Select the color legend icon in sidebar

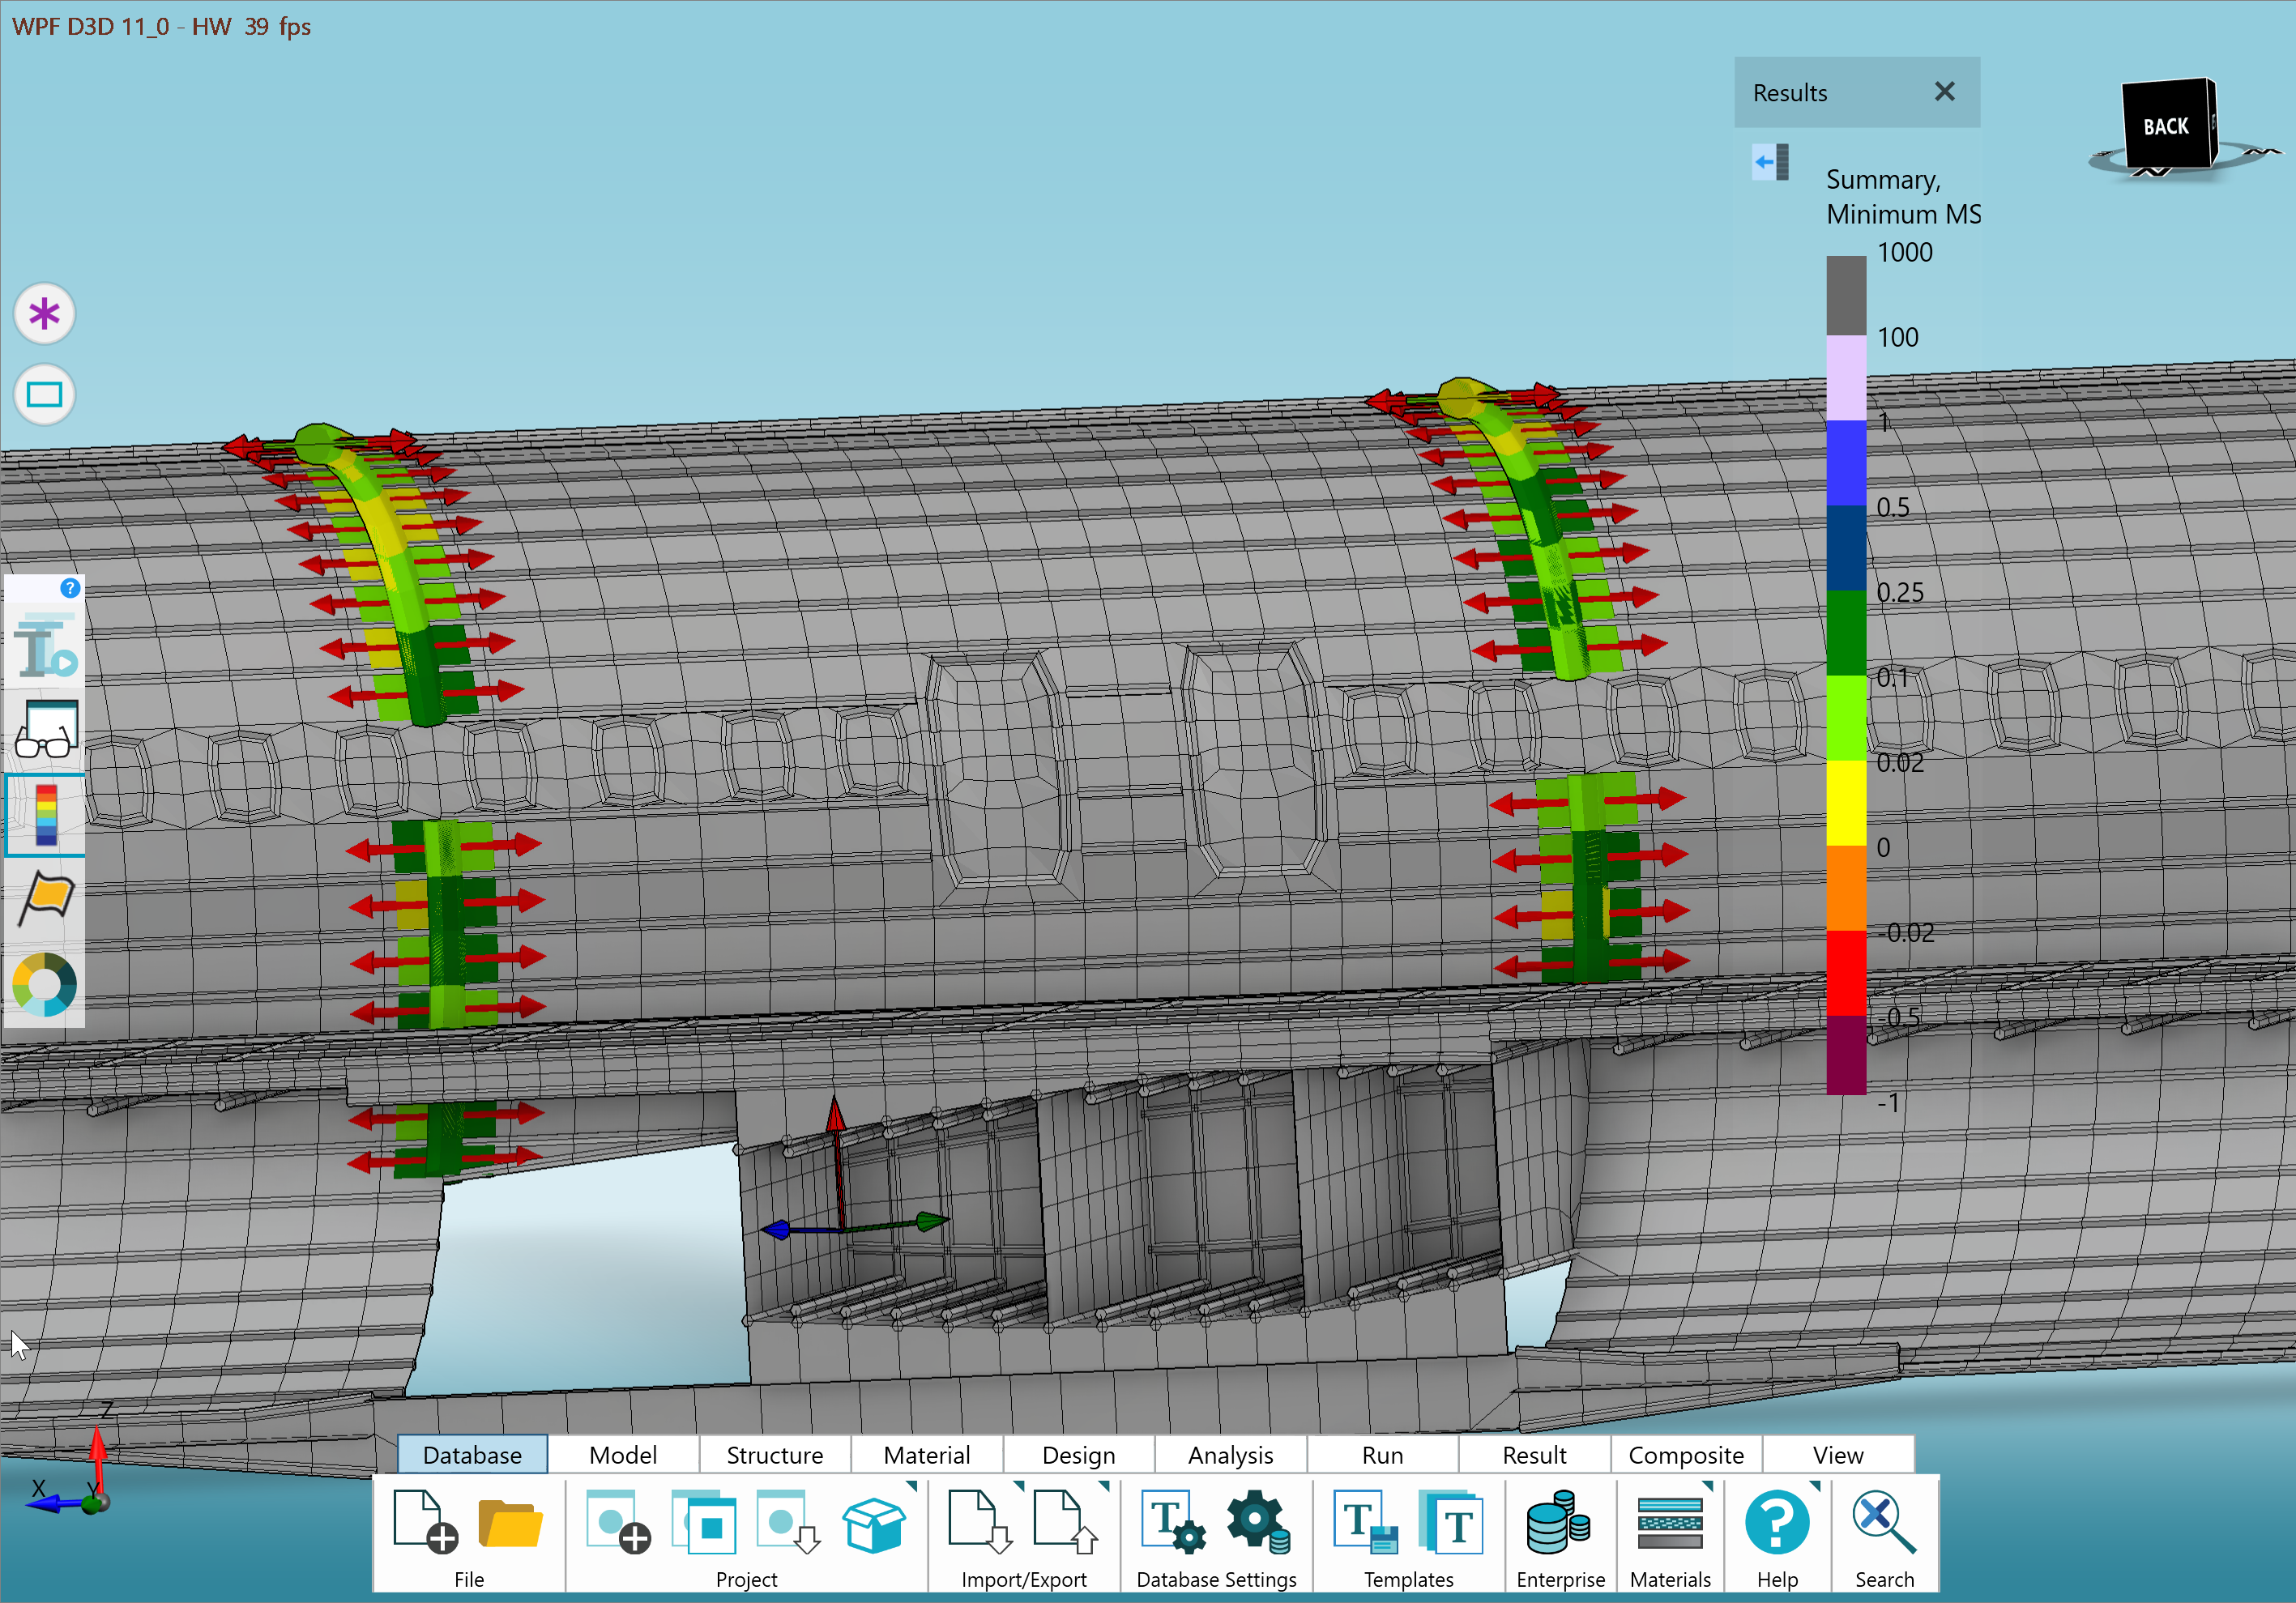46,814
